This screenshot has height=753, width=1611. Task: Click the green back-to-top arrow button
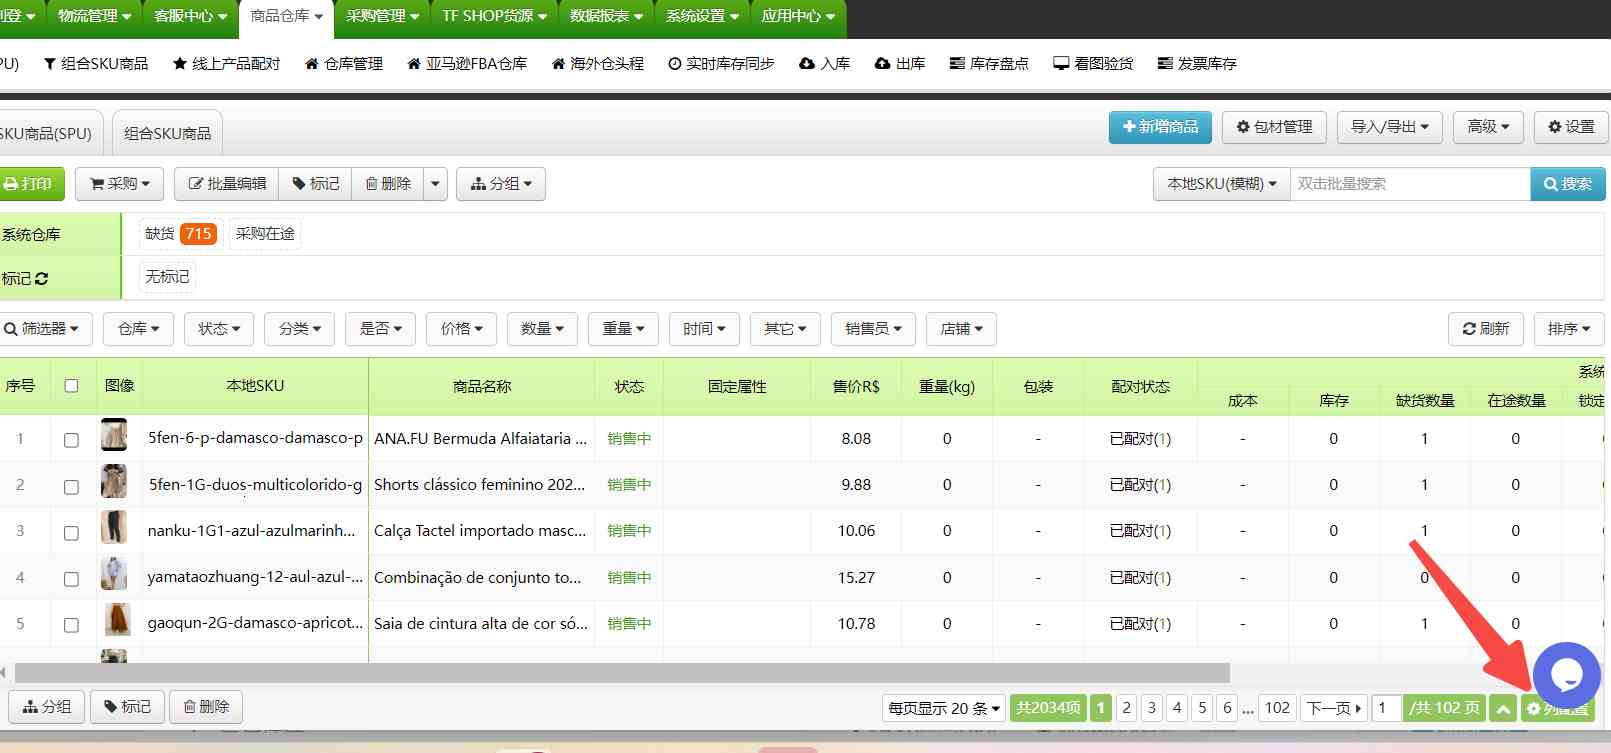pyautogui.click(x=1502, y=708)
